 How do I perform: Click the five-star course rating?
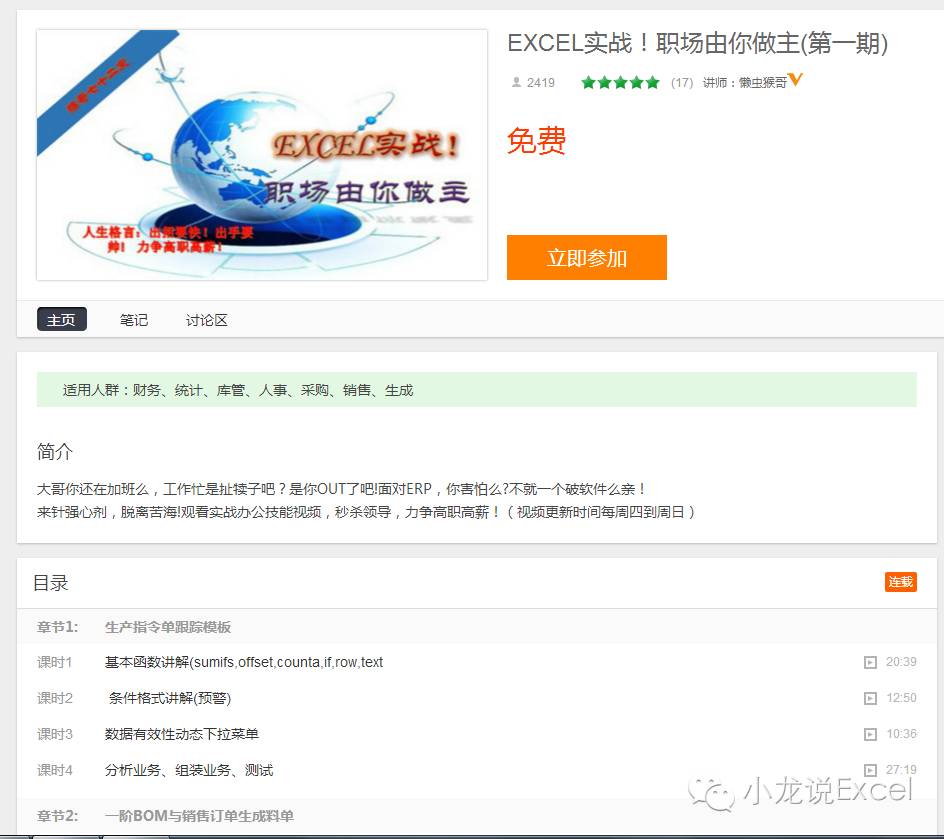coord(620,82)
